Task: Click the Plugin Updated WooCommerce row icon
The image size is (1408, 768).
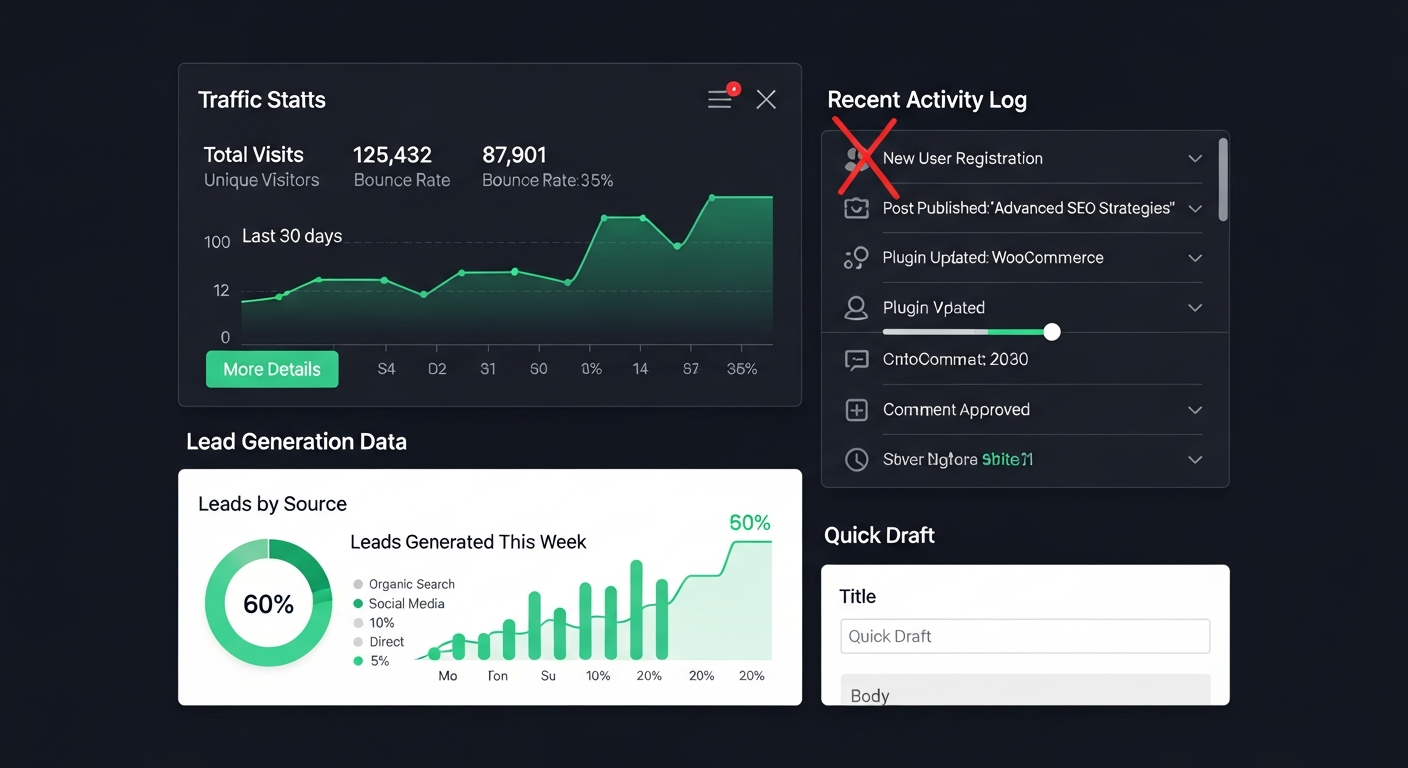Action: (856, 258)
